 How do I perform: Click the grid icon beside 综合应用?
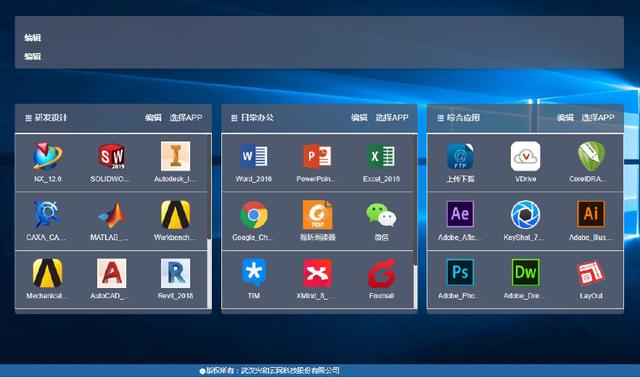[x=440, y=118]
